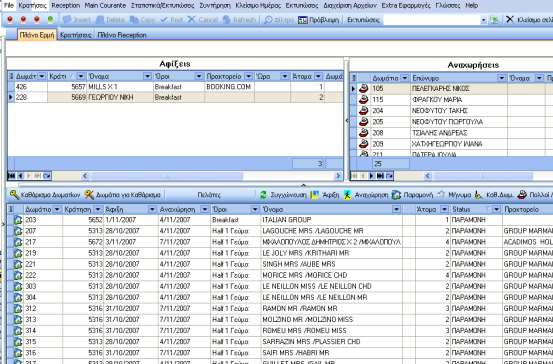Open the Extra Εφαρμογές menu
Screen dimensions: 553x364
click(406, 5)
